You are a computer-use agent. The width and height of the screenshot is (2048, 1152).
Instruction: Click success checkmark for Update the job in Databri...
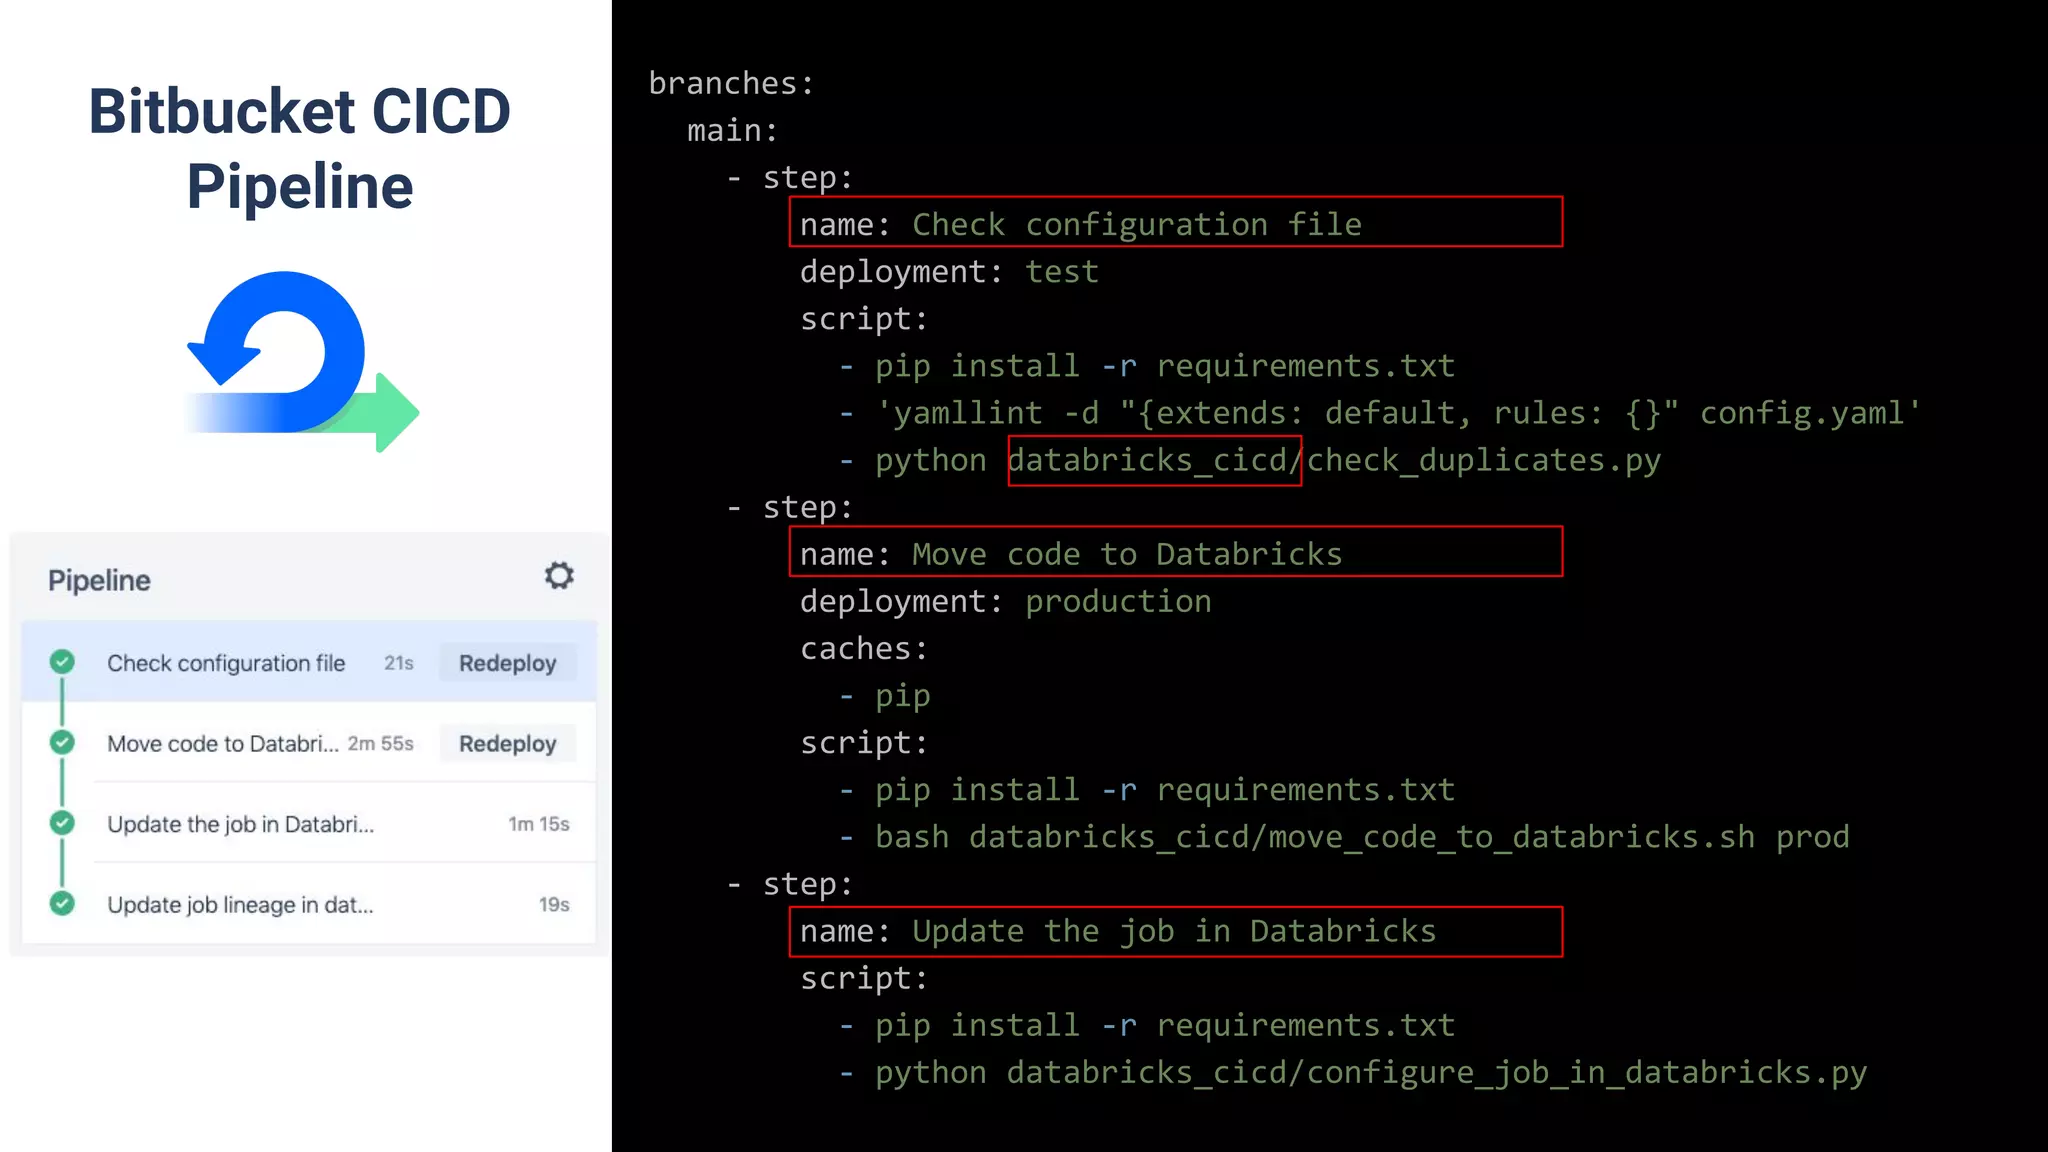click(x=62, y=823)
